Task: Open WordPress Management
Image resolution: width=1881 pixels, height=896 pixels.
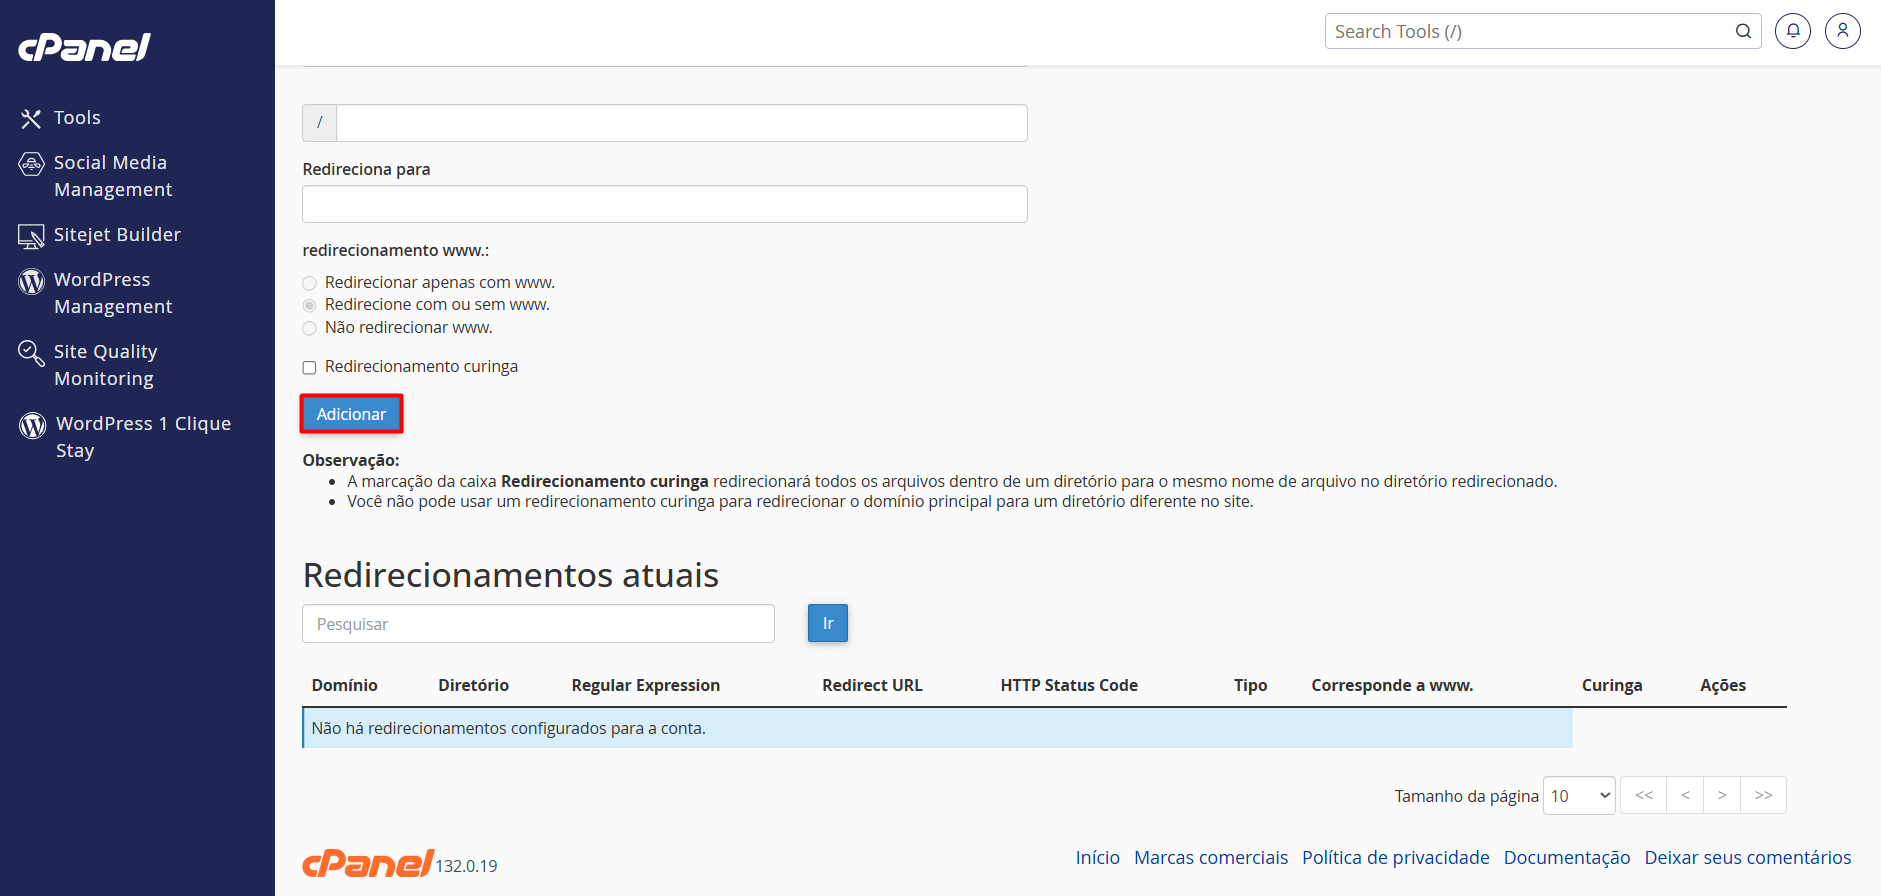Action: (x=113, y=293)
